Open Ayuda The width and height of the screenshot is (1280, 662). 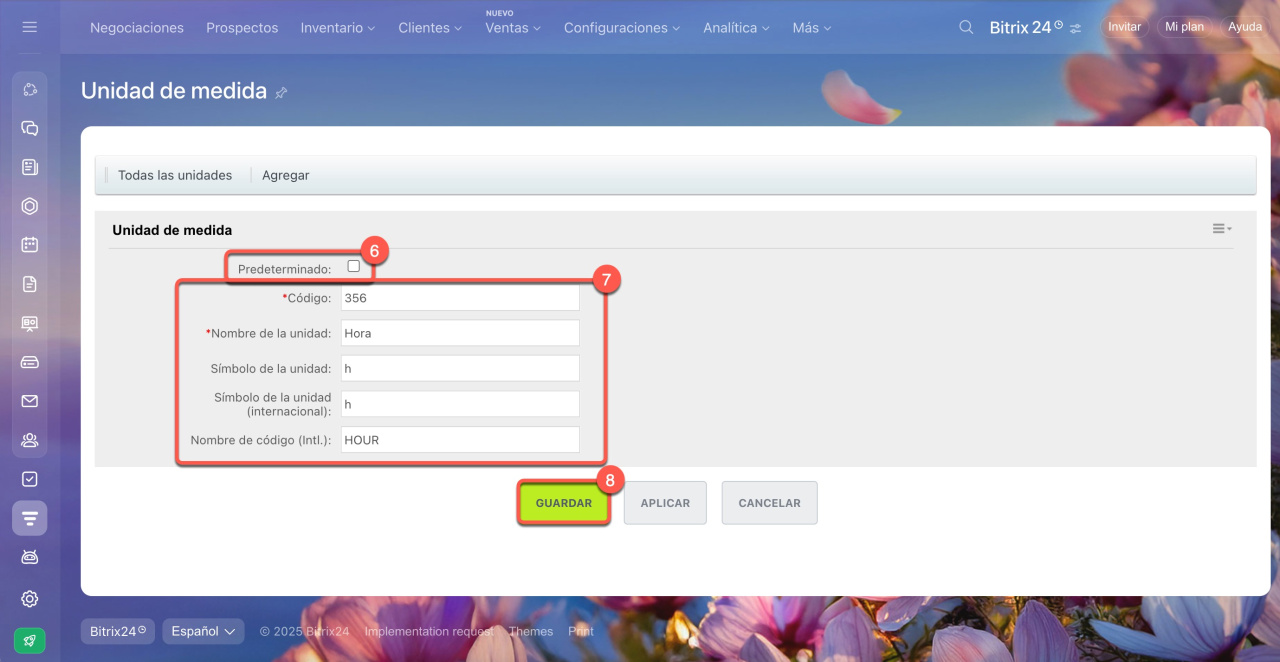pos(1245,27)
